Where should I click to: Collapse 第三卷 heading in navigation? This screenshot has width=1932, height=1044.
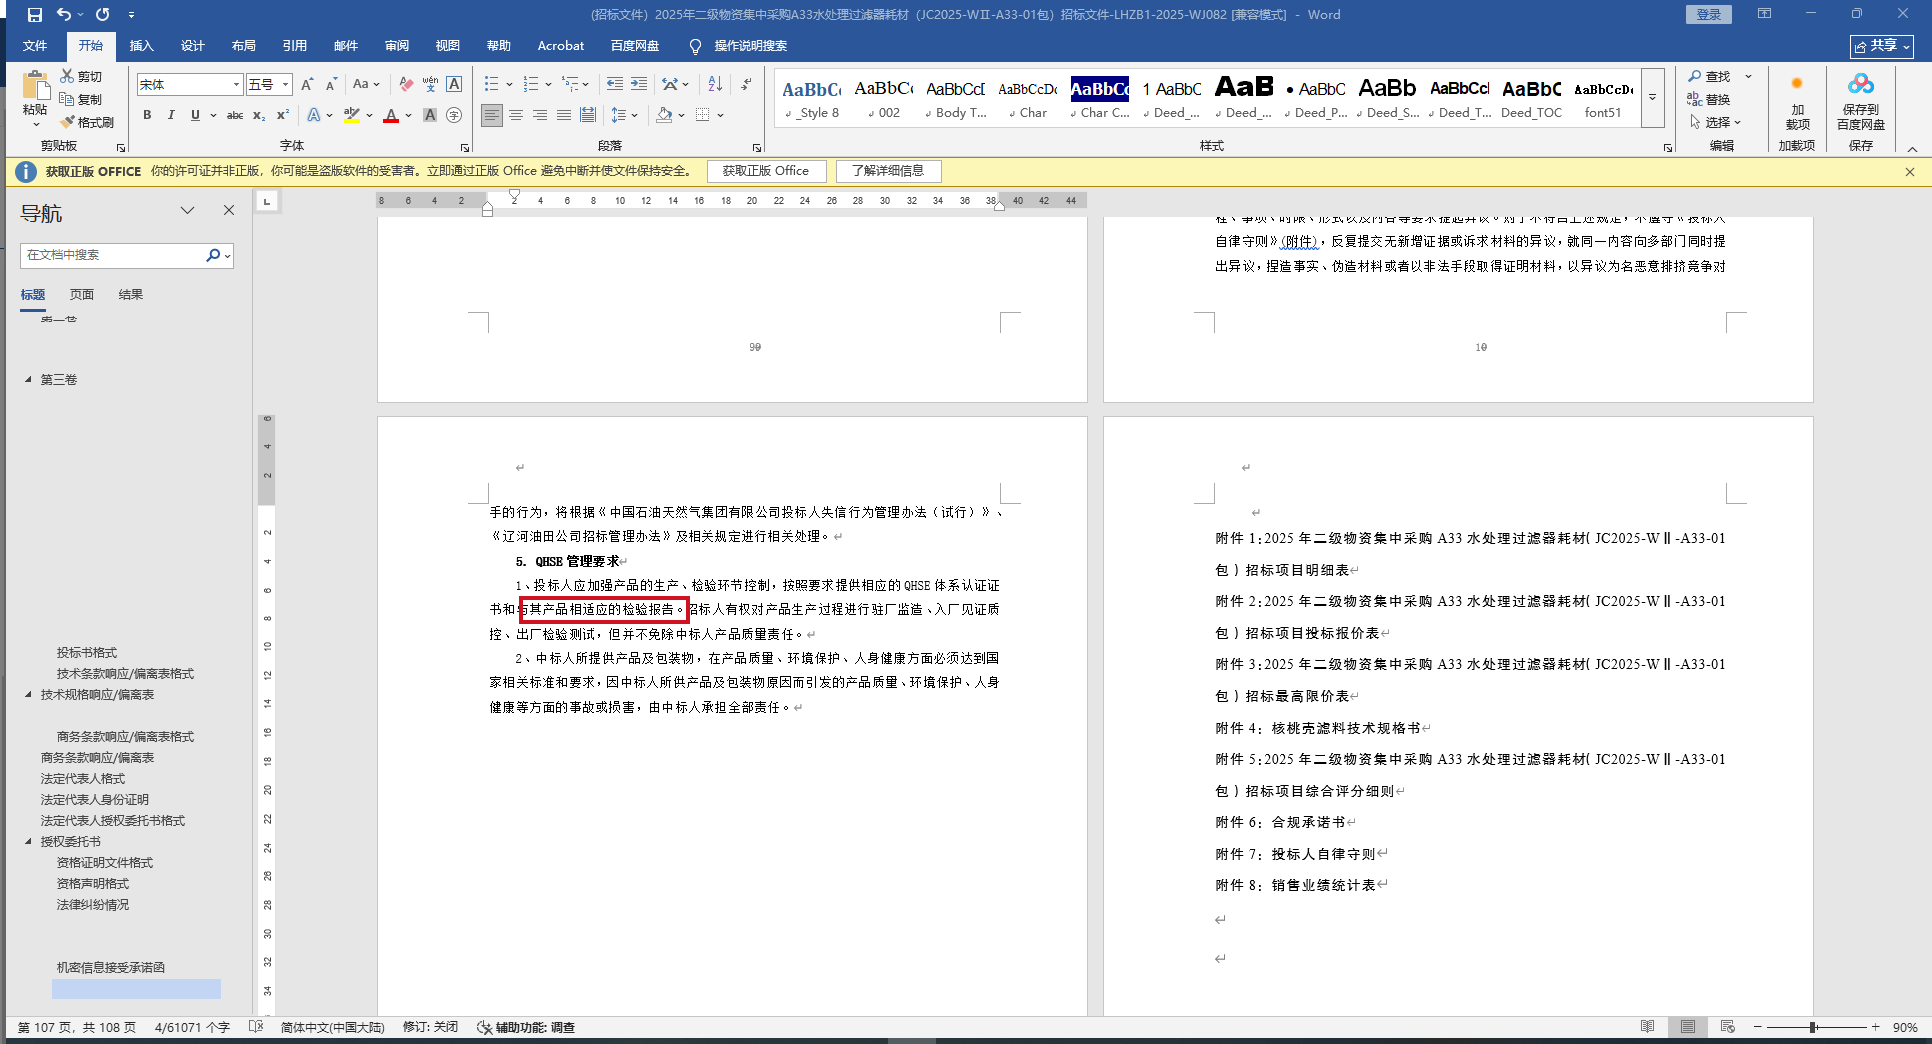coord(28,380)
